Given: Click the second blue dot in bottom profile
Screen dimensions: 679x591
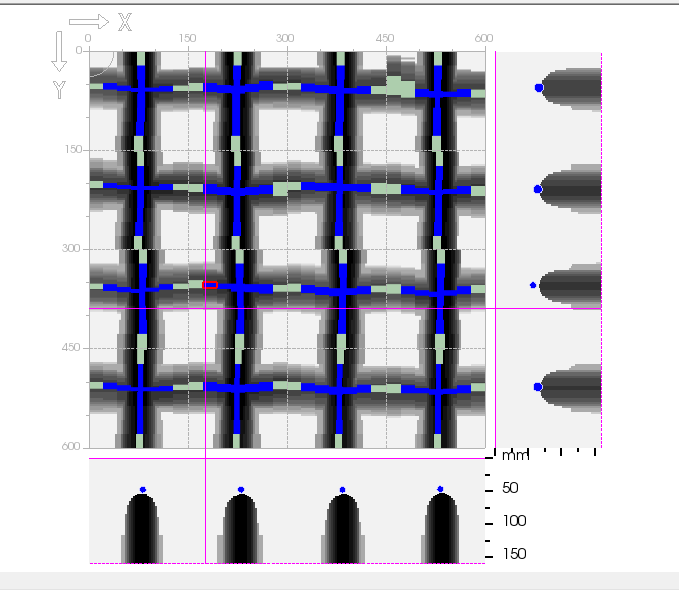Looking at the screenshot, I should click(241, 489).
